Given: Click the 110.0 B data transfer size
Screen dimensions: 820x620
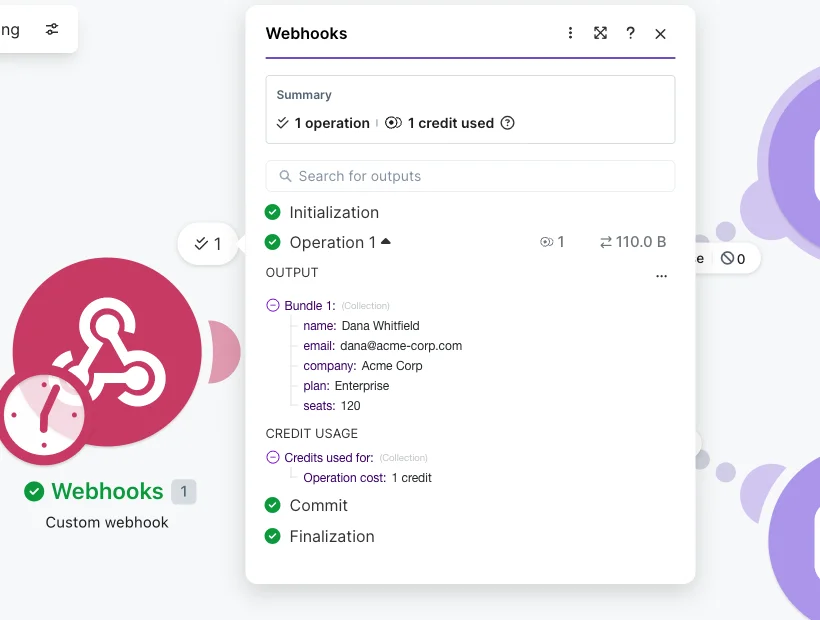Looking at the screenshot, I should (x=633, y=242).
